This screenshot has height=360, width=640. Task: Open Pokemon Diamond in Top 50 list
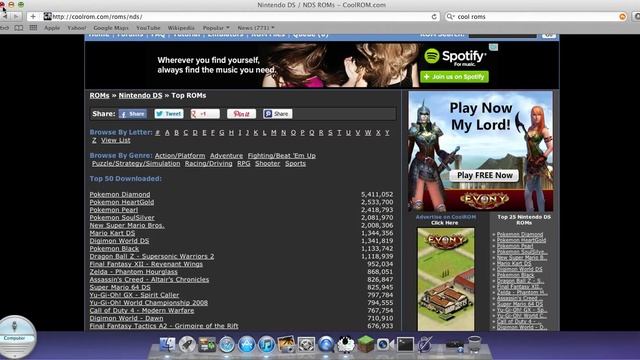coord(120,195)
